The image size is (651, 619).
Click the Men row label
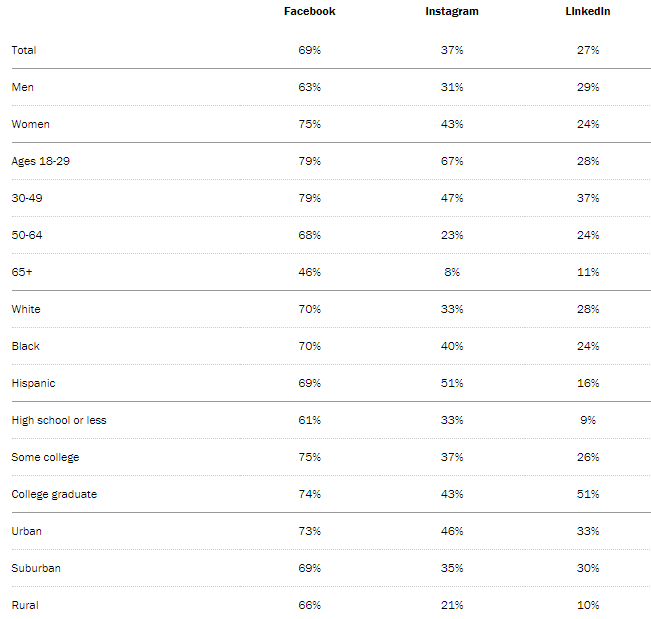click(x=21, y=87)
